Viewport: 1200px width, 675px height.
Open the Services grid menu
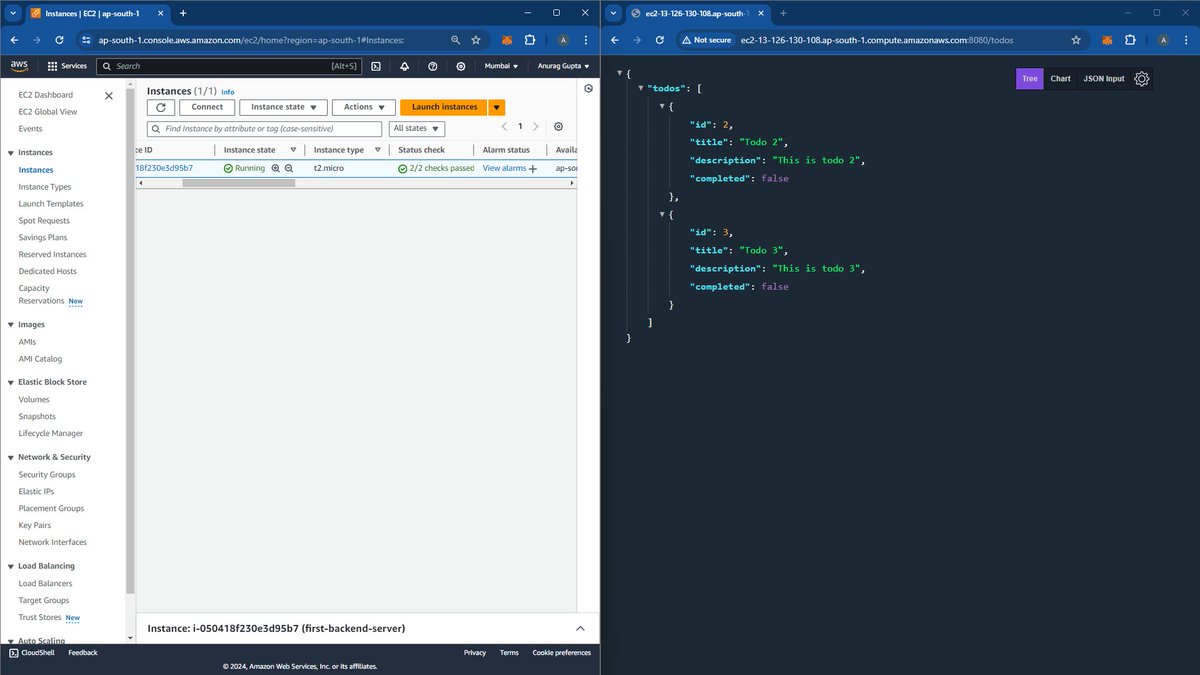[x=67, y=66]
